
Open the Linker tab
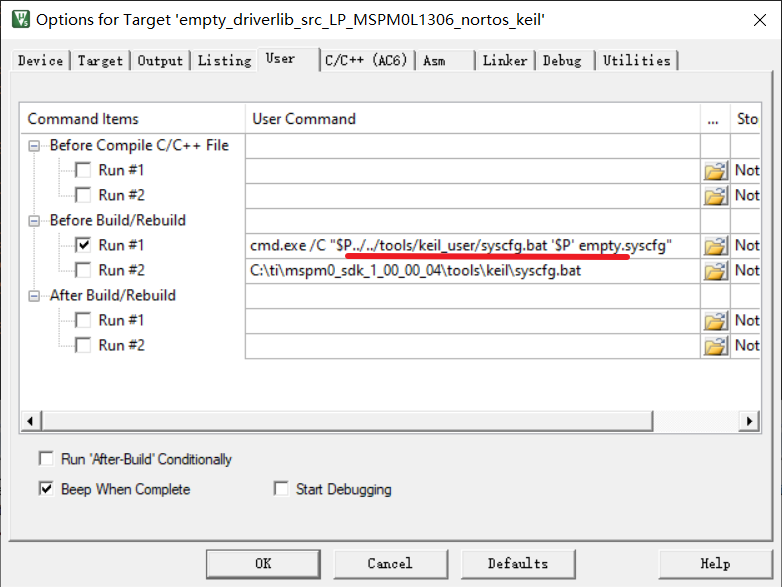pos(505,61)
